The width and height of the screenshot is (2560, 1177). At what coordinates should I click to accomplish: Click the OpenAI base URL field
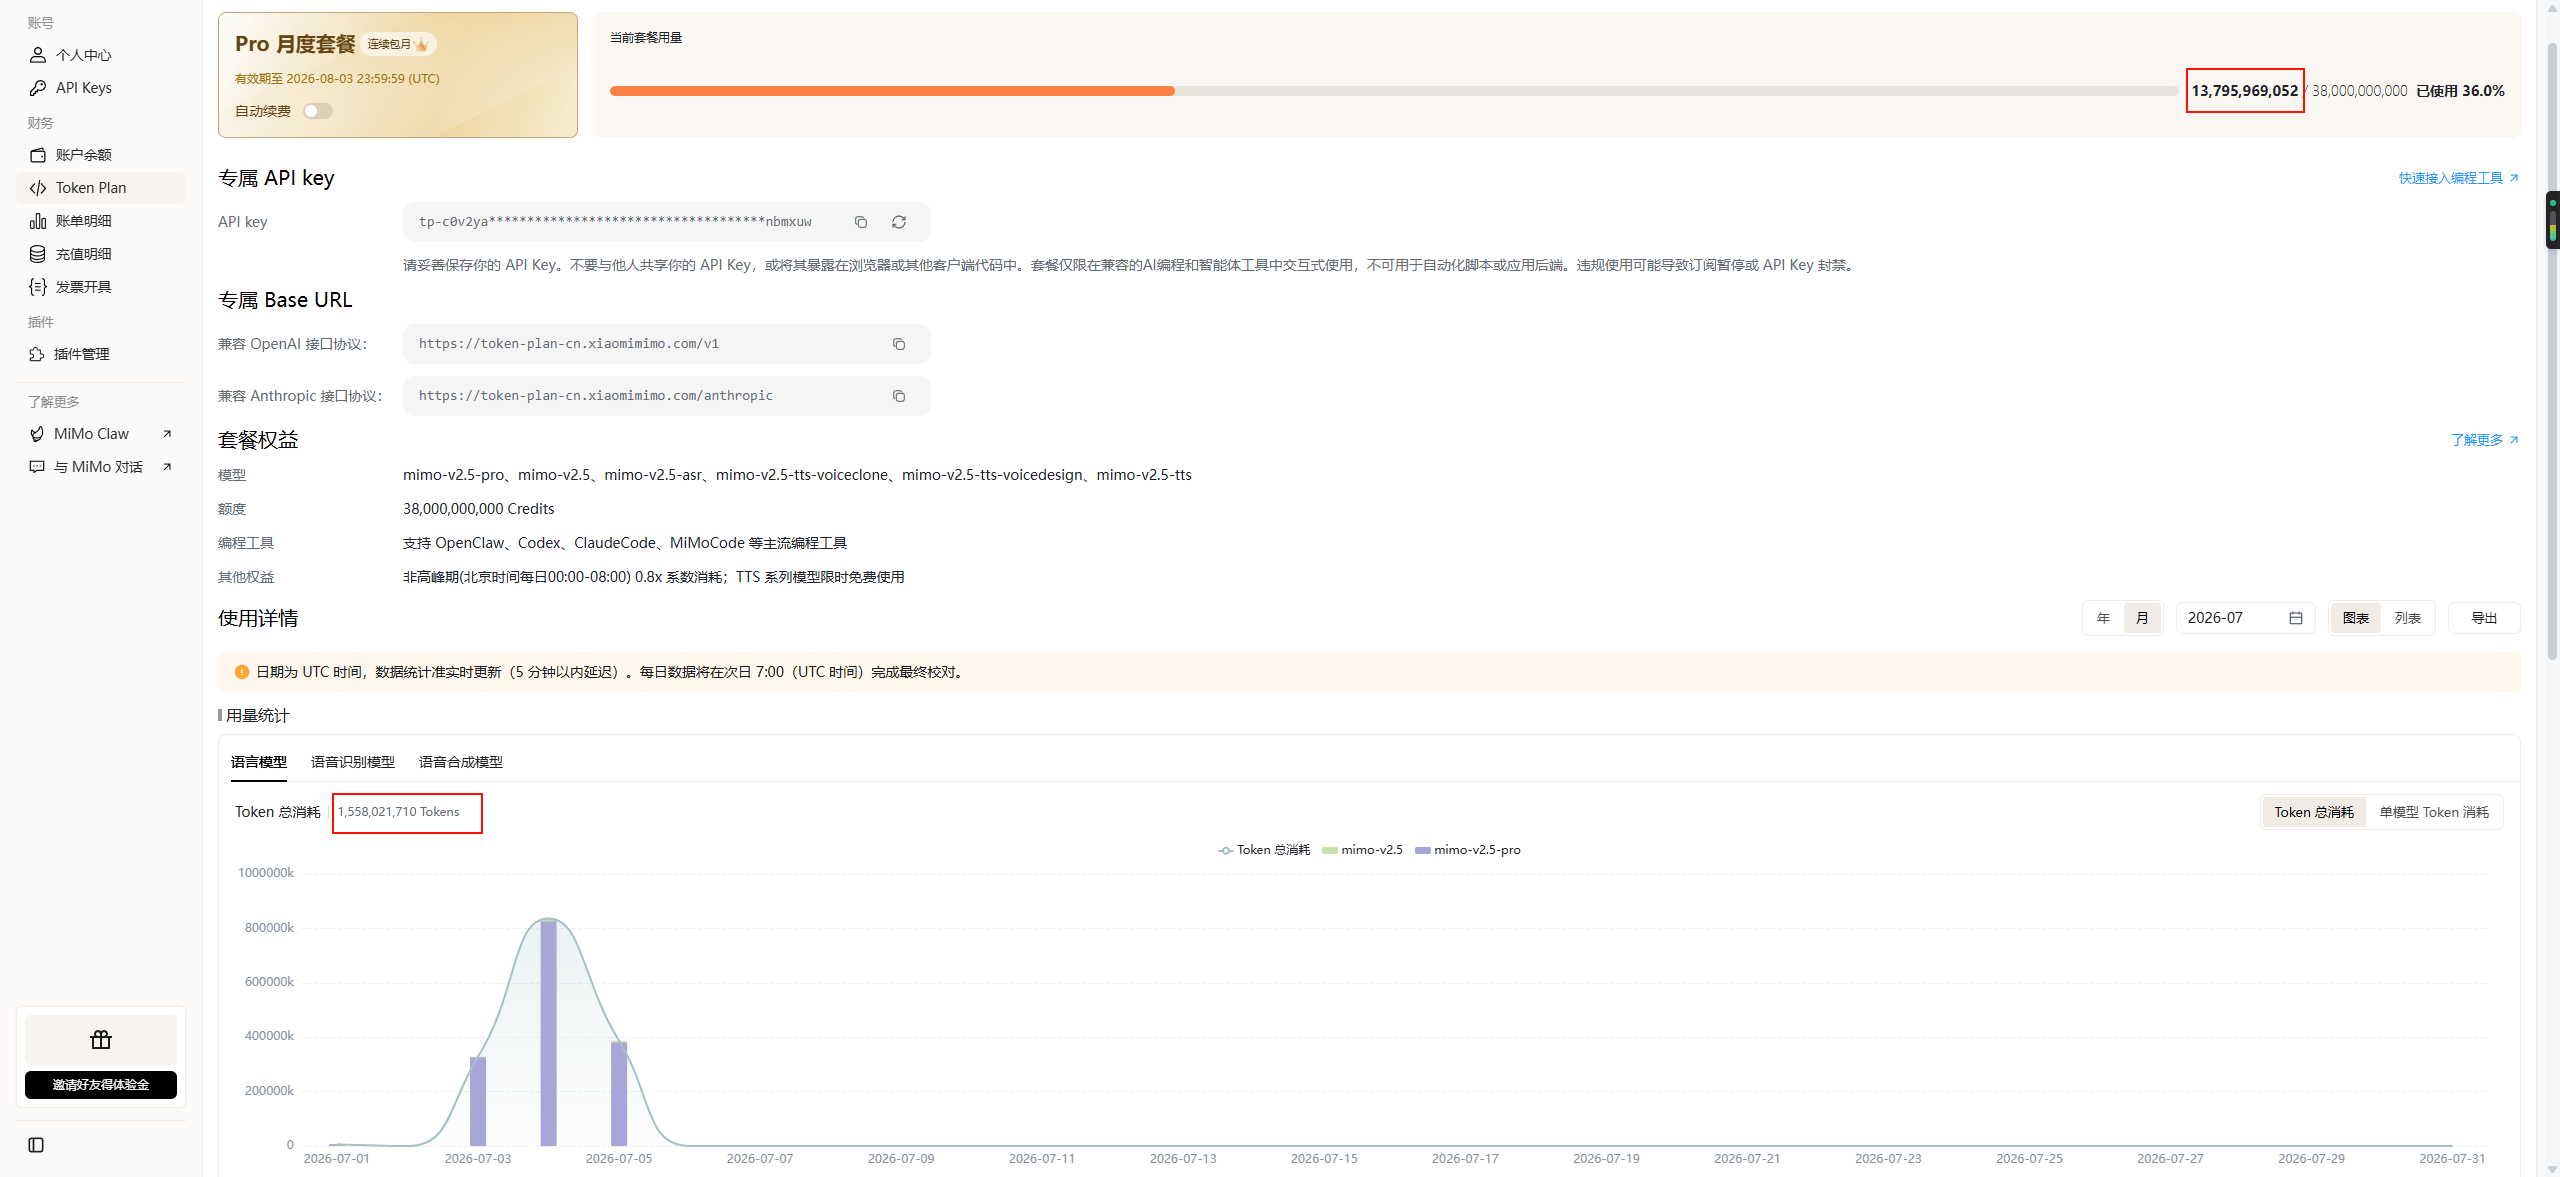click(x=666, y=344)
